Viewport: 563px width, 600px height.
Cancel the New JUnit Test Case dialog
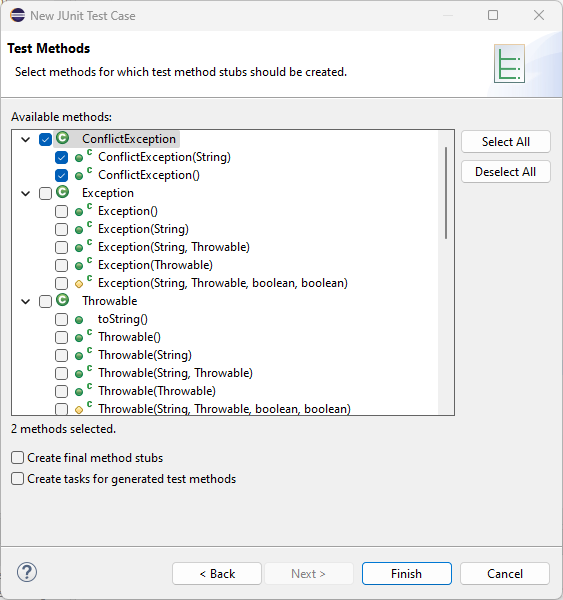tap(505, 573)
